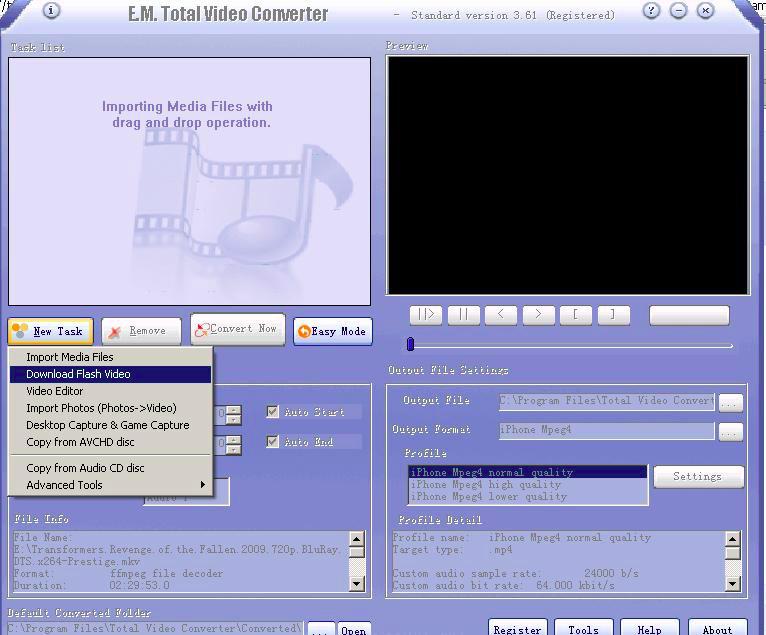The height and width of the screenshot is (635, 766).
Task: Toggle the Auto End checkbox
Action: (x=272, y=442)
